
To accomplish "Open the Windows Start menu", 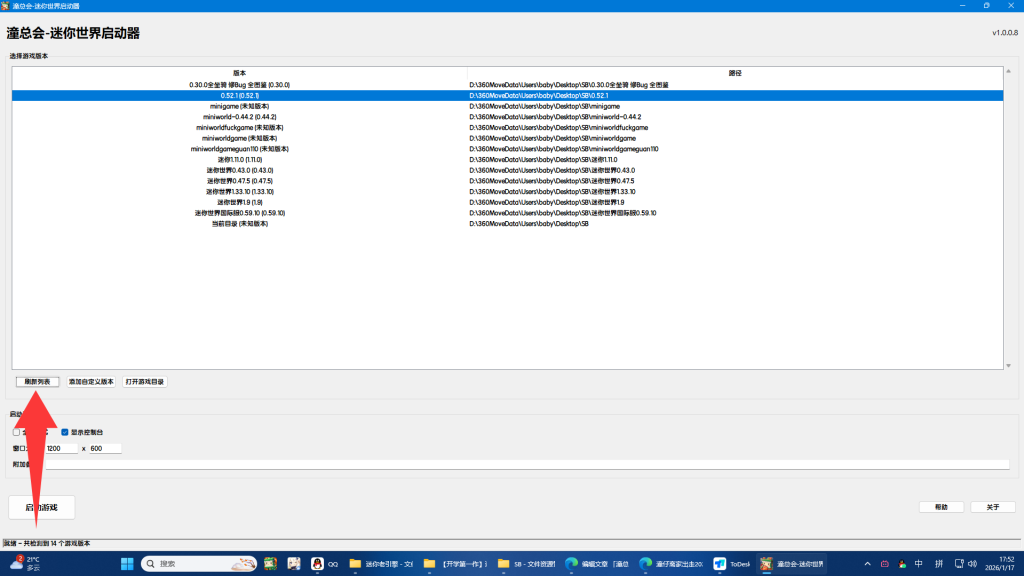I will pos(128,564).
